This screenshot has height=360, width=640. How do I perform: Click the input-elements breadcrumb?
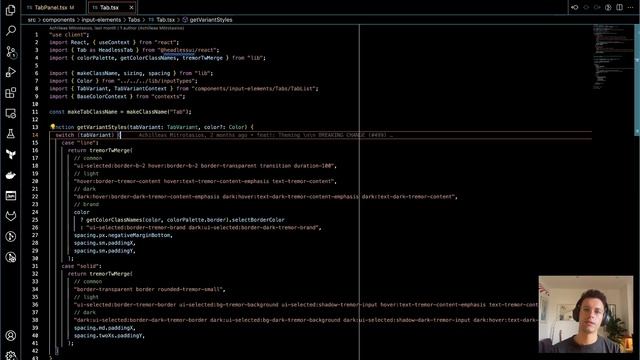pos(101,20)
